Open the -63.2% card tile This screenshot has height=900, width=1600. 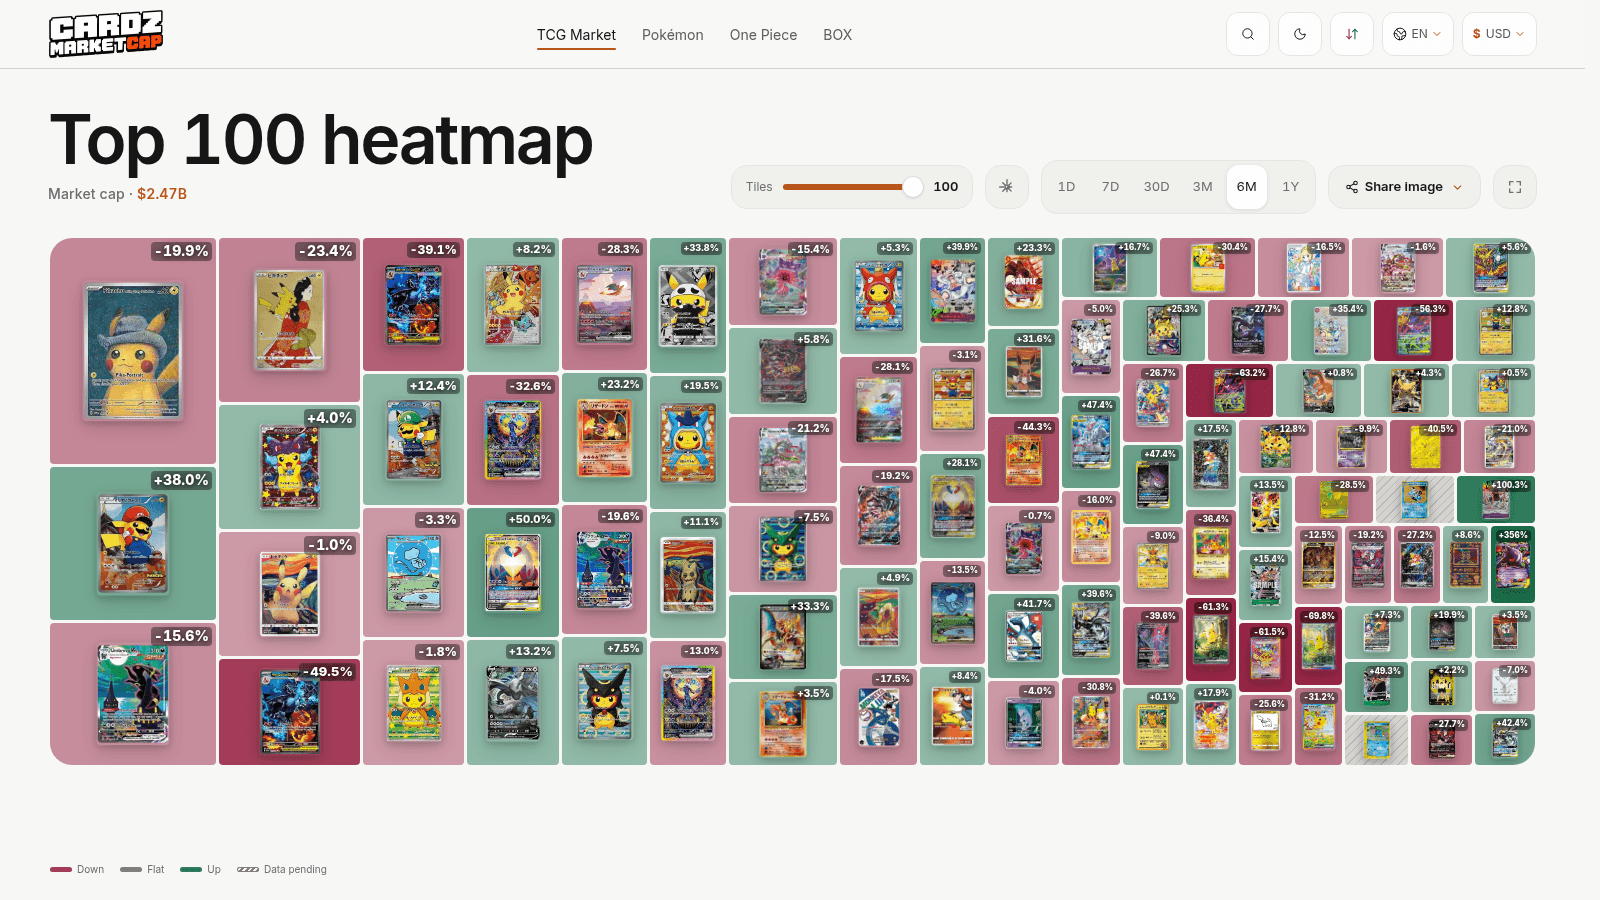tap(1229, 391)
